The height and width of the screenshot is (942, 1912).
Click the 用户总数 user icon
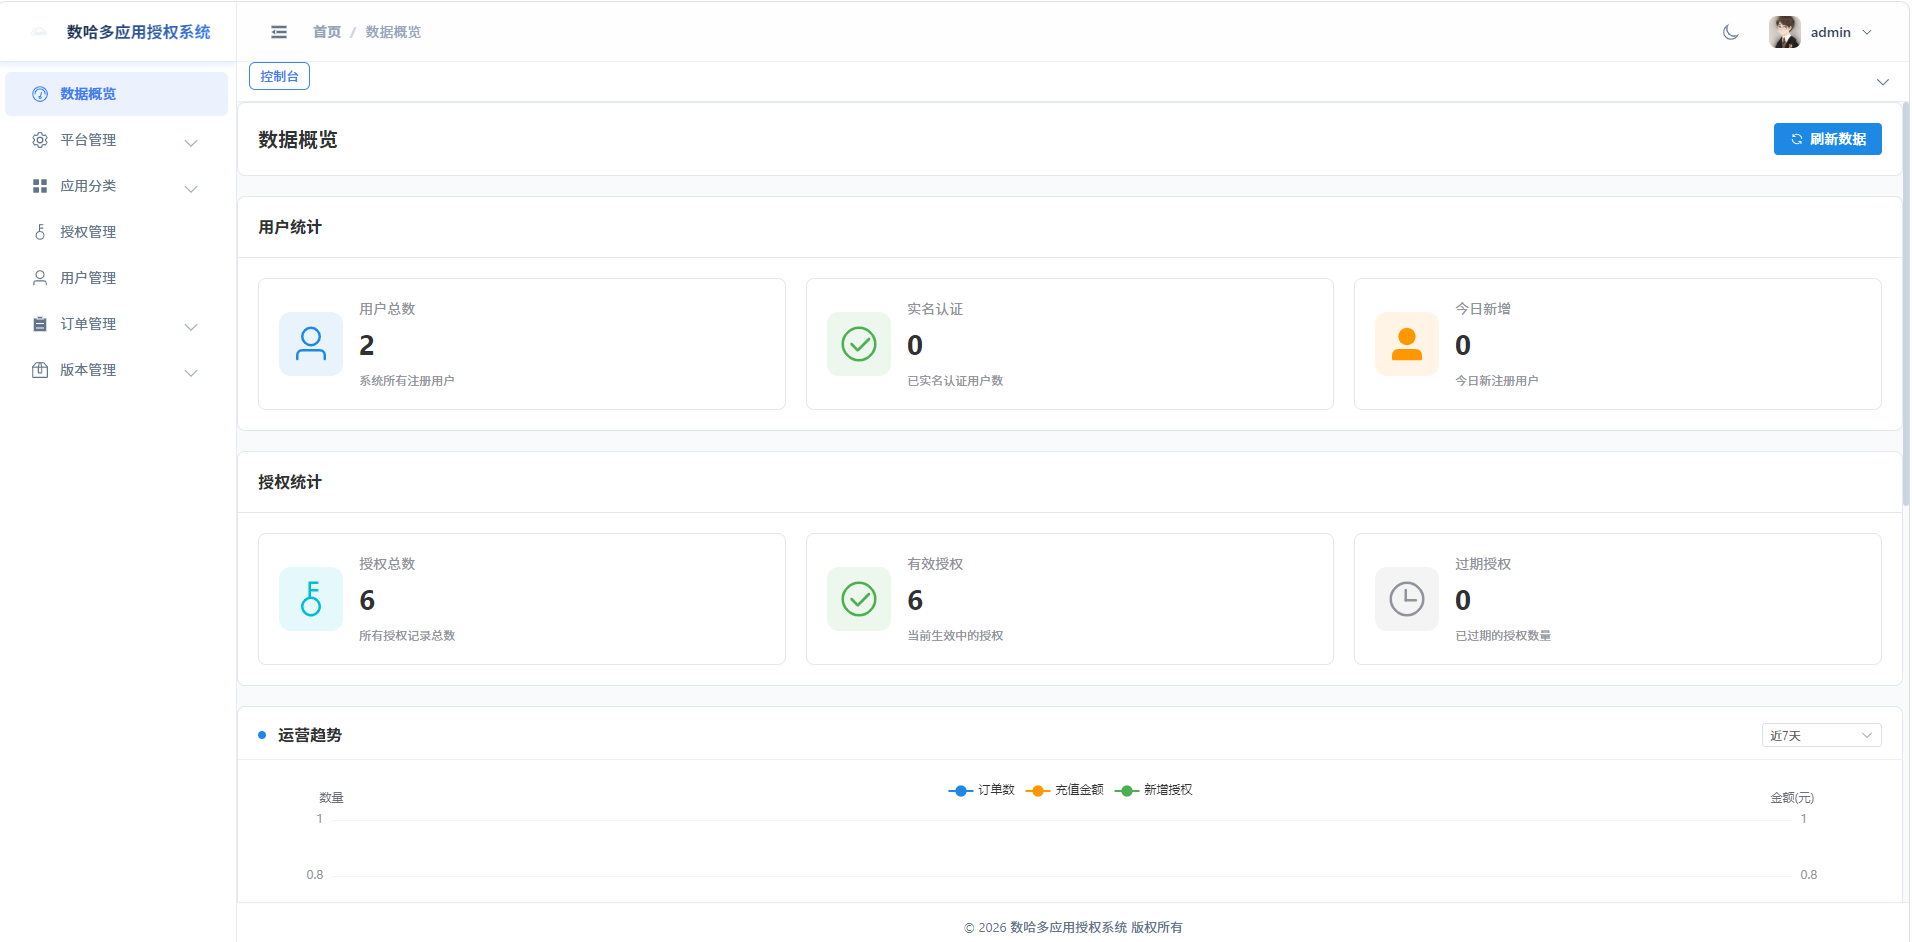click(311, 344)
